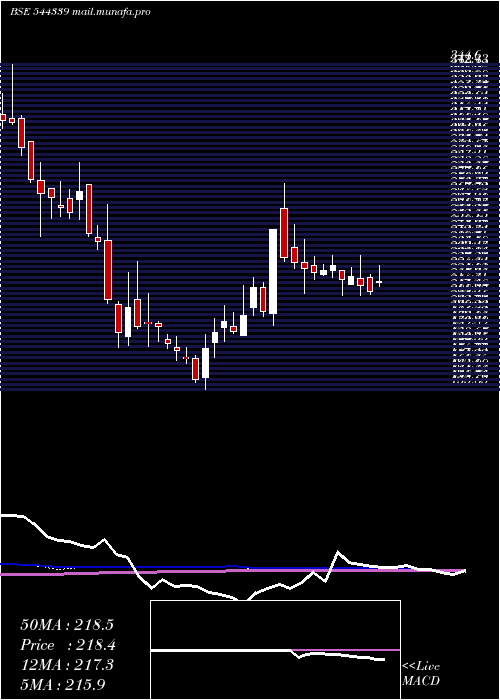Click the top price axis value 344.6

(x=465, y=54)
